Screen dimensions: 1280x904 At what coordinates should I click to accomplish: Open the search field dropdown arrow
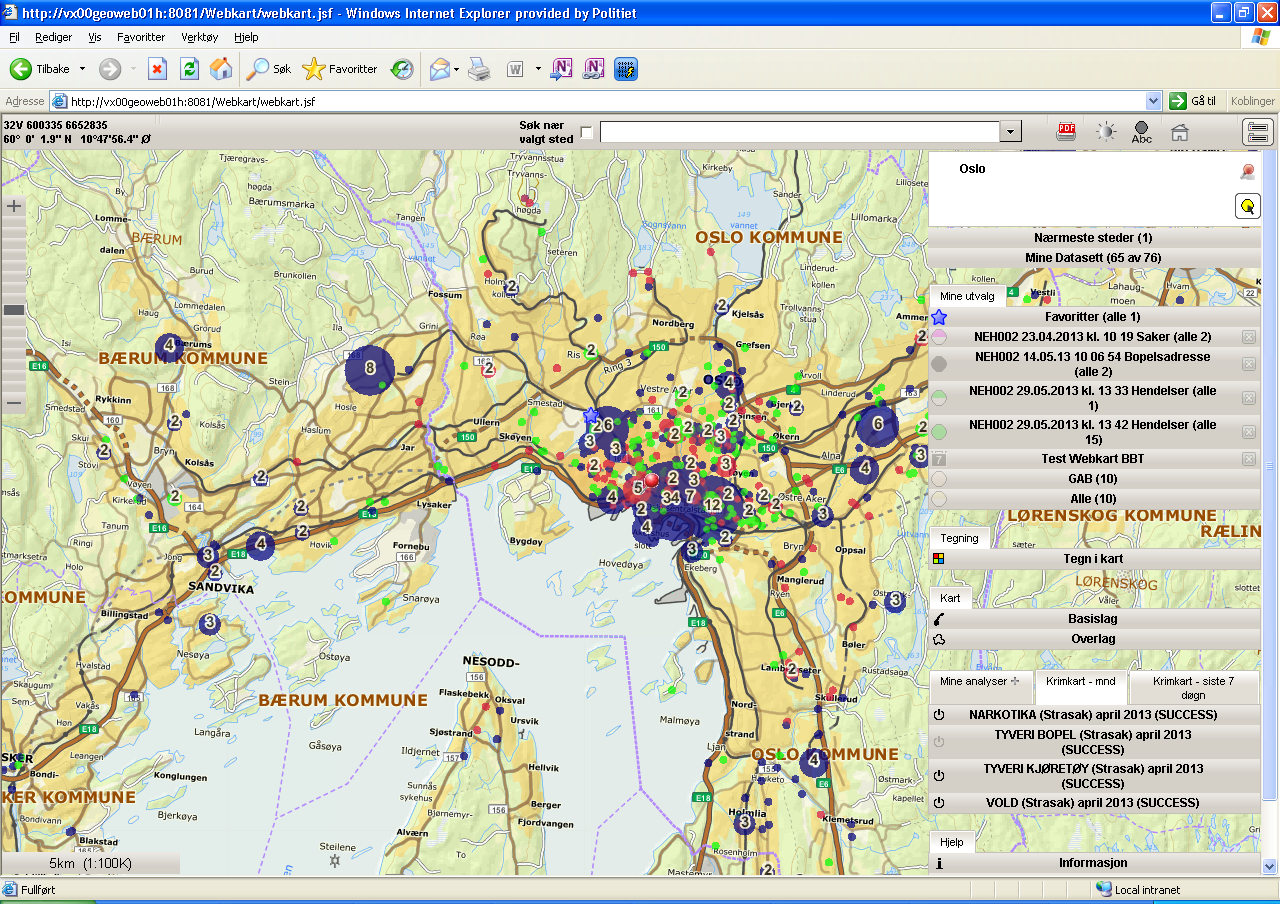tap(1011, 132)
